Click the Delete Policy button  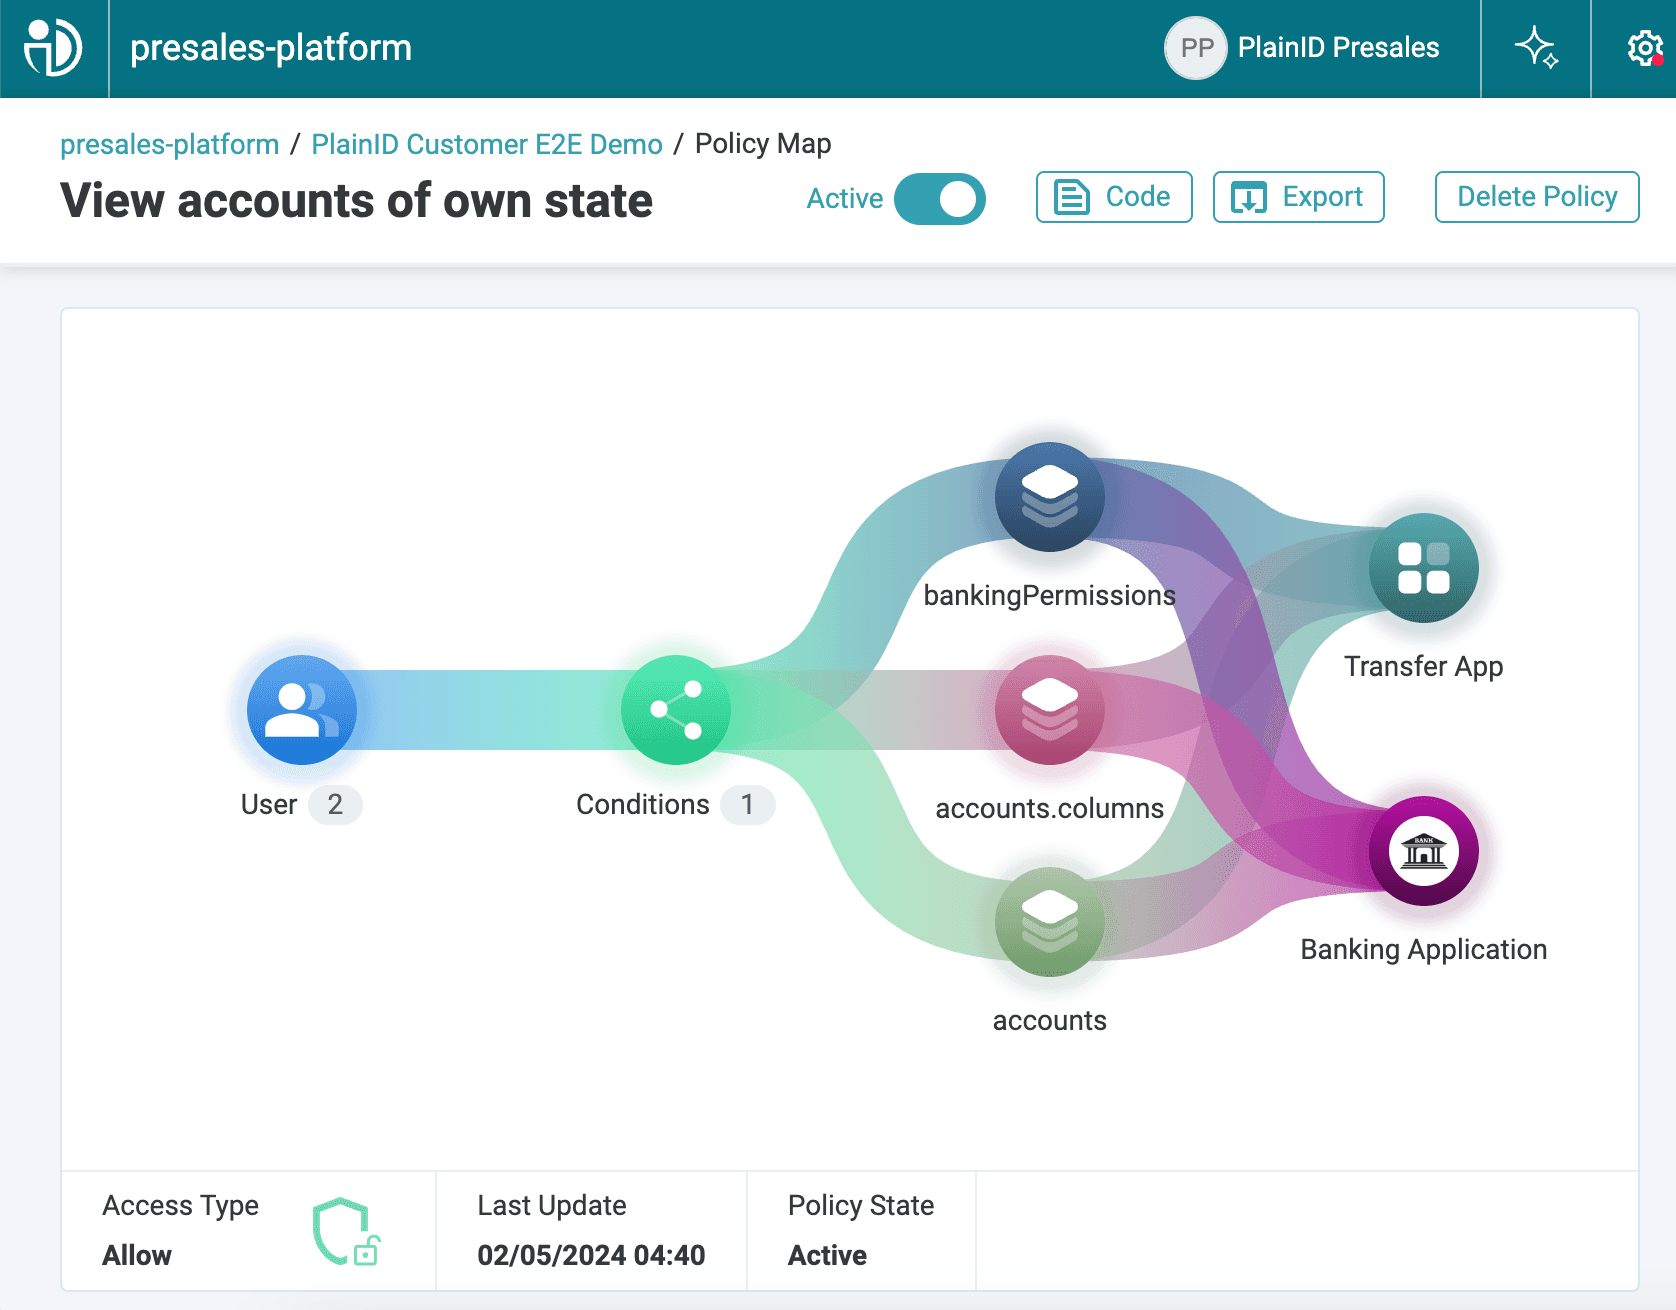click(1537, 197)
